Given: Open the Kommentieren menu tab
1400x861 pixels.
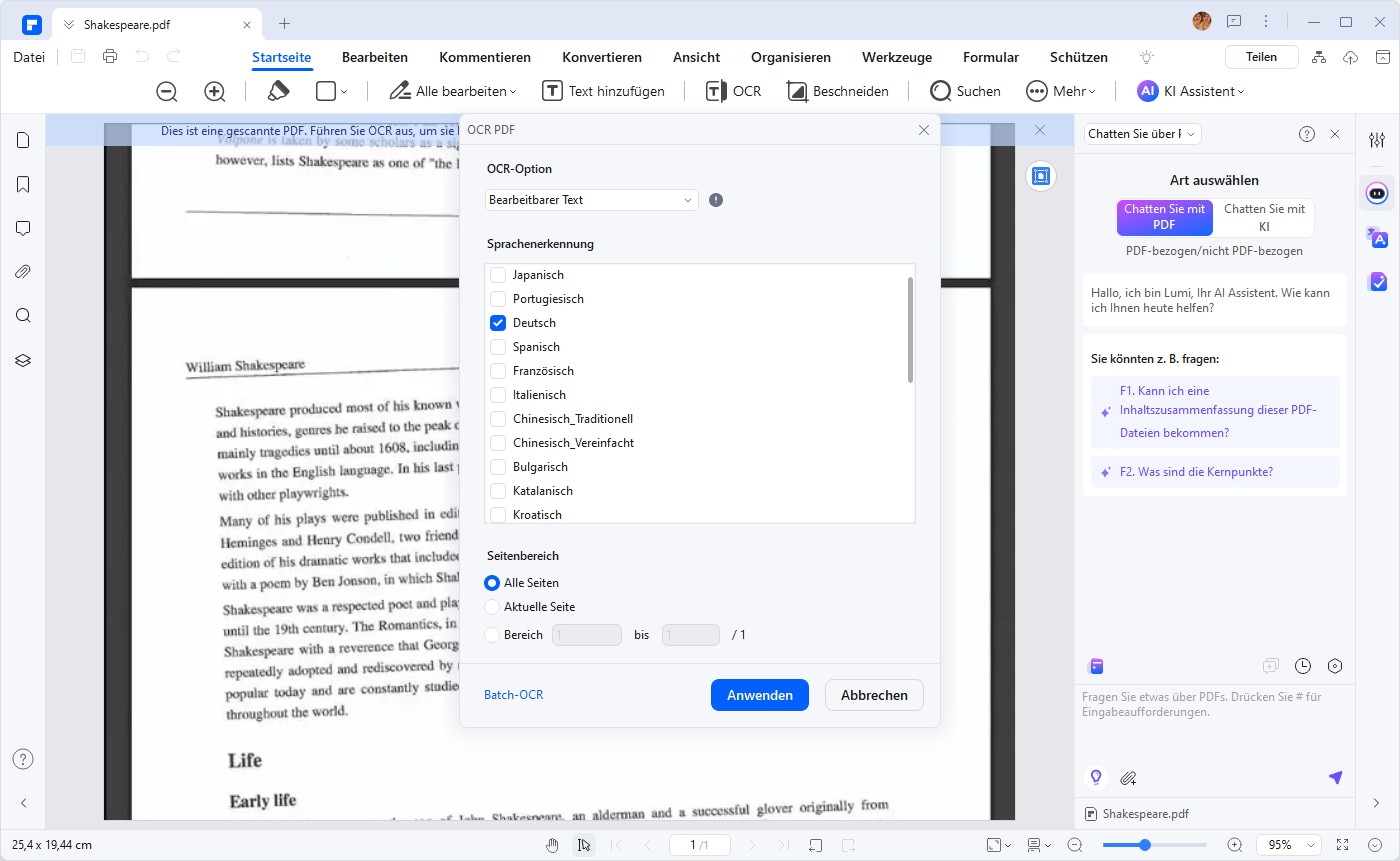Looking at the screenshot, I should (485, 57).
